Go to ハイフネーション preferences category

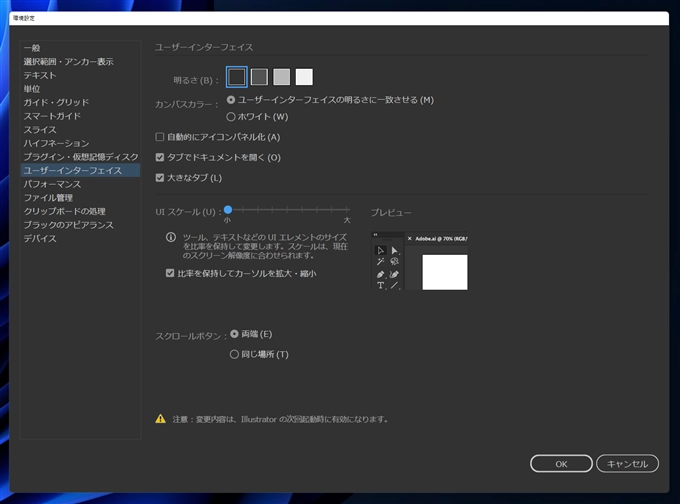80,143
